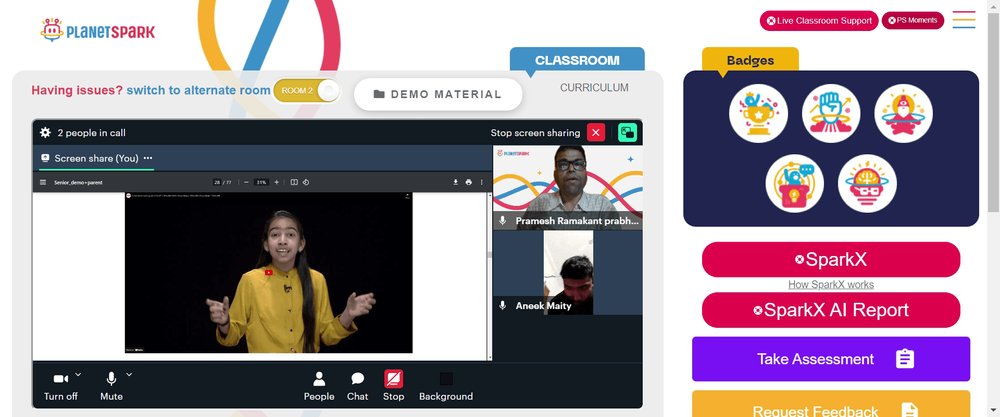Click the red stop screen sharing X button
The width and height of the screenshot is (1000, 417).
(x=596, y=133)
